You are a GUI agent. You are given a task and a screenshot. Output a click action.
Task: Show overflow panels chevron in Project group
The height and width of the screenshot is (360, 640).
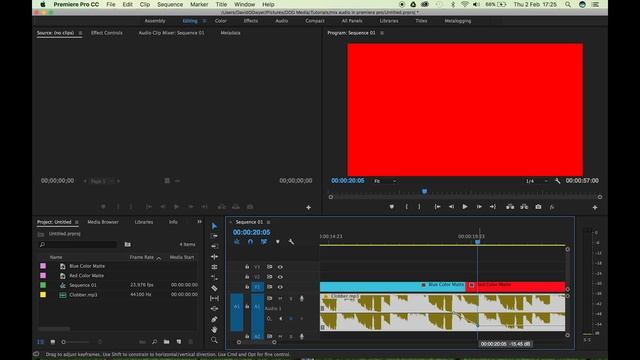pos(200,222)
